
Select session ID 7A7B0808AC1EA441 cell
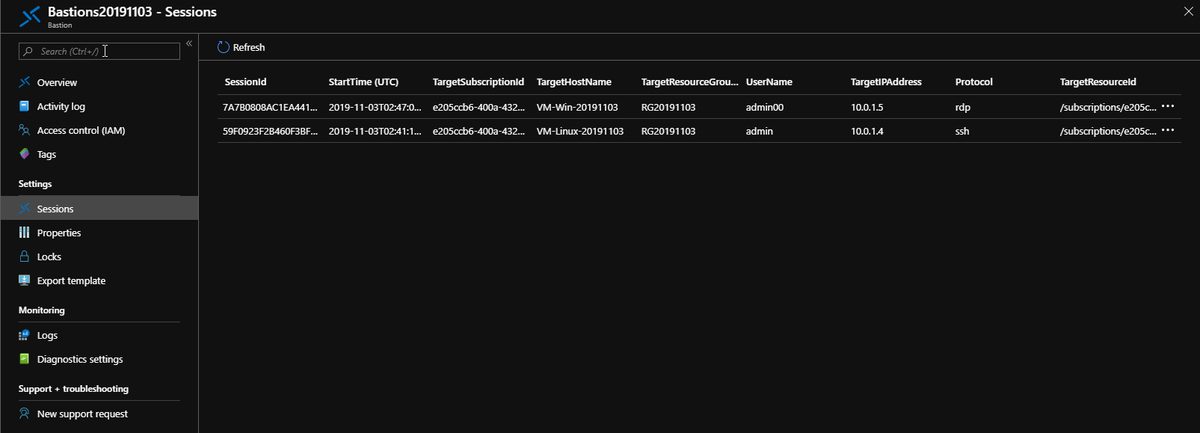pos(271,106)
